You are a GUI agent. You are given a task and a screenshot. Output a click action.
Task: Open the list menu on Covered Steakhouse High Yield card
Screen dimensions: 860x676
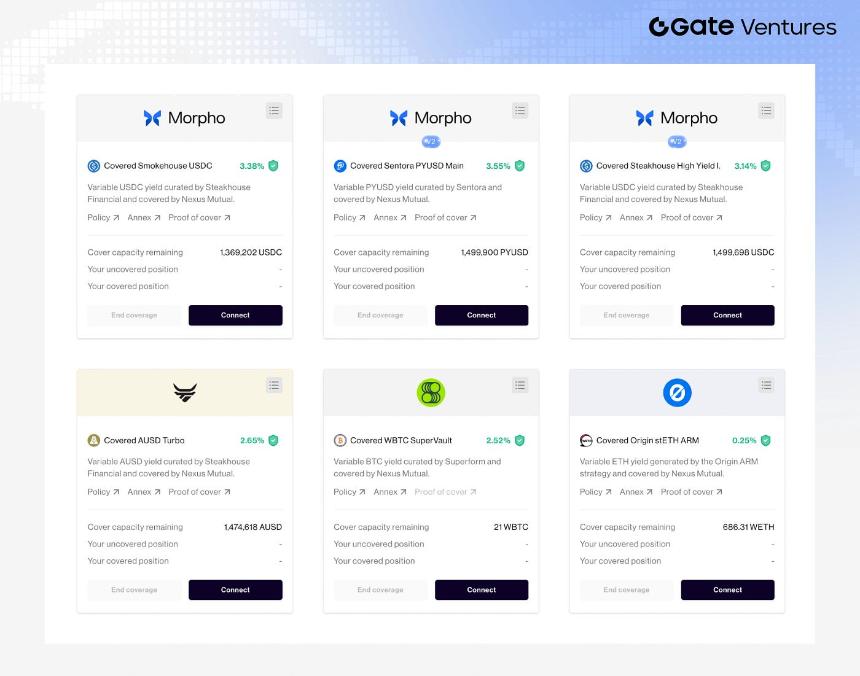click(766, 111)
